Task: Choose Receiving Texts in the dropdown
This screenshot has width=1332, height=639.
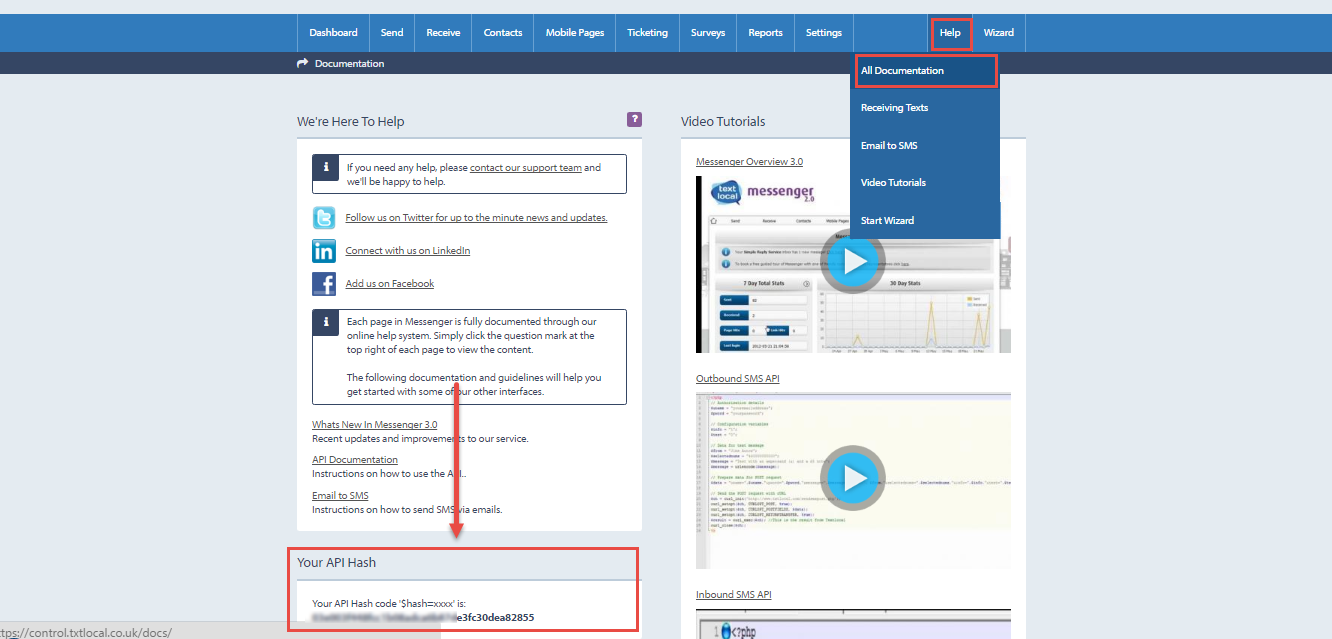Action: coord(894,108)
